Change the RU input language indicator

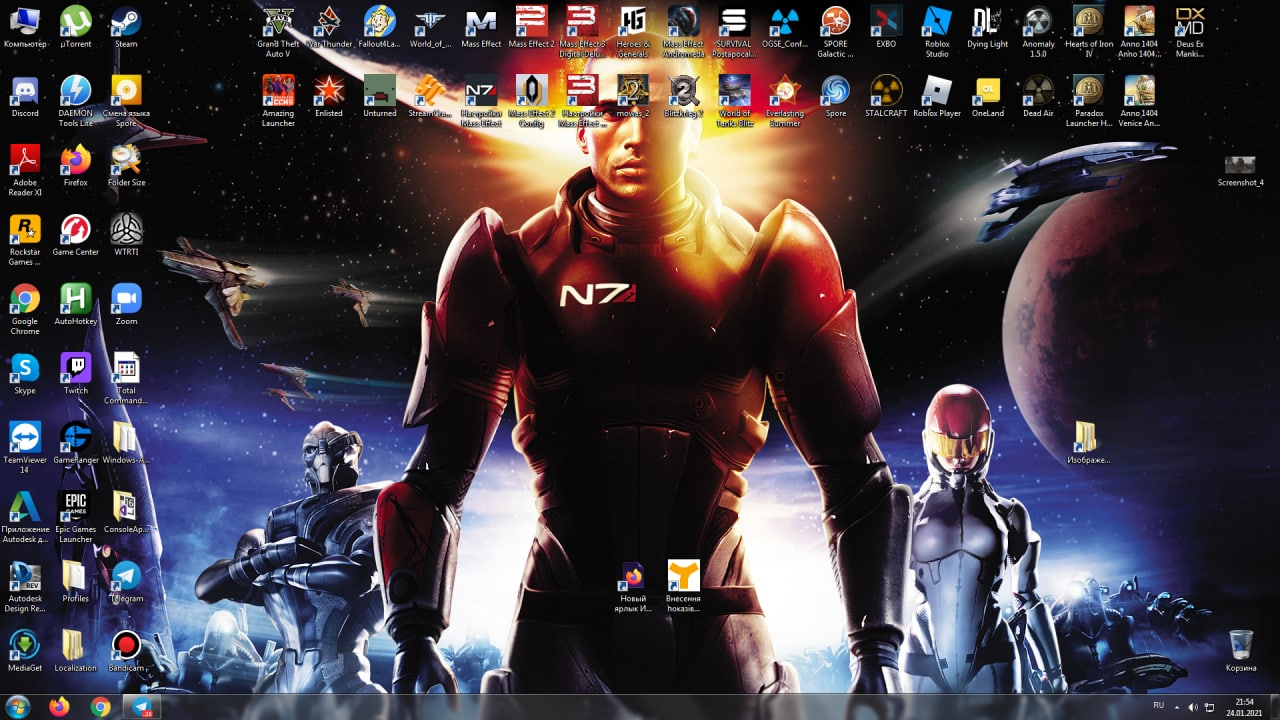click(1159, 706)
